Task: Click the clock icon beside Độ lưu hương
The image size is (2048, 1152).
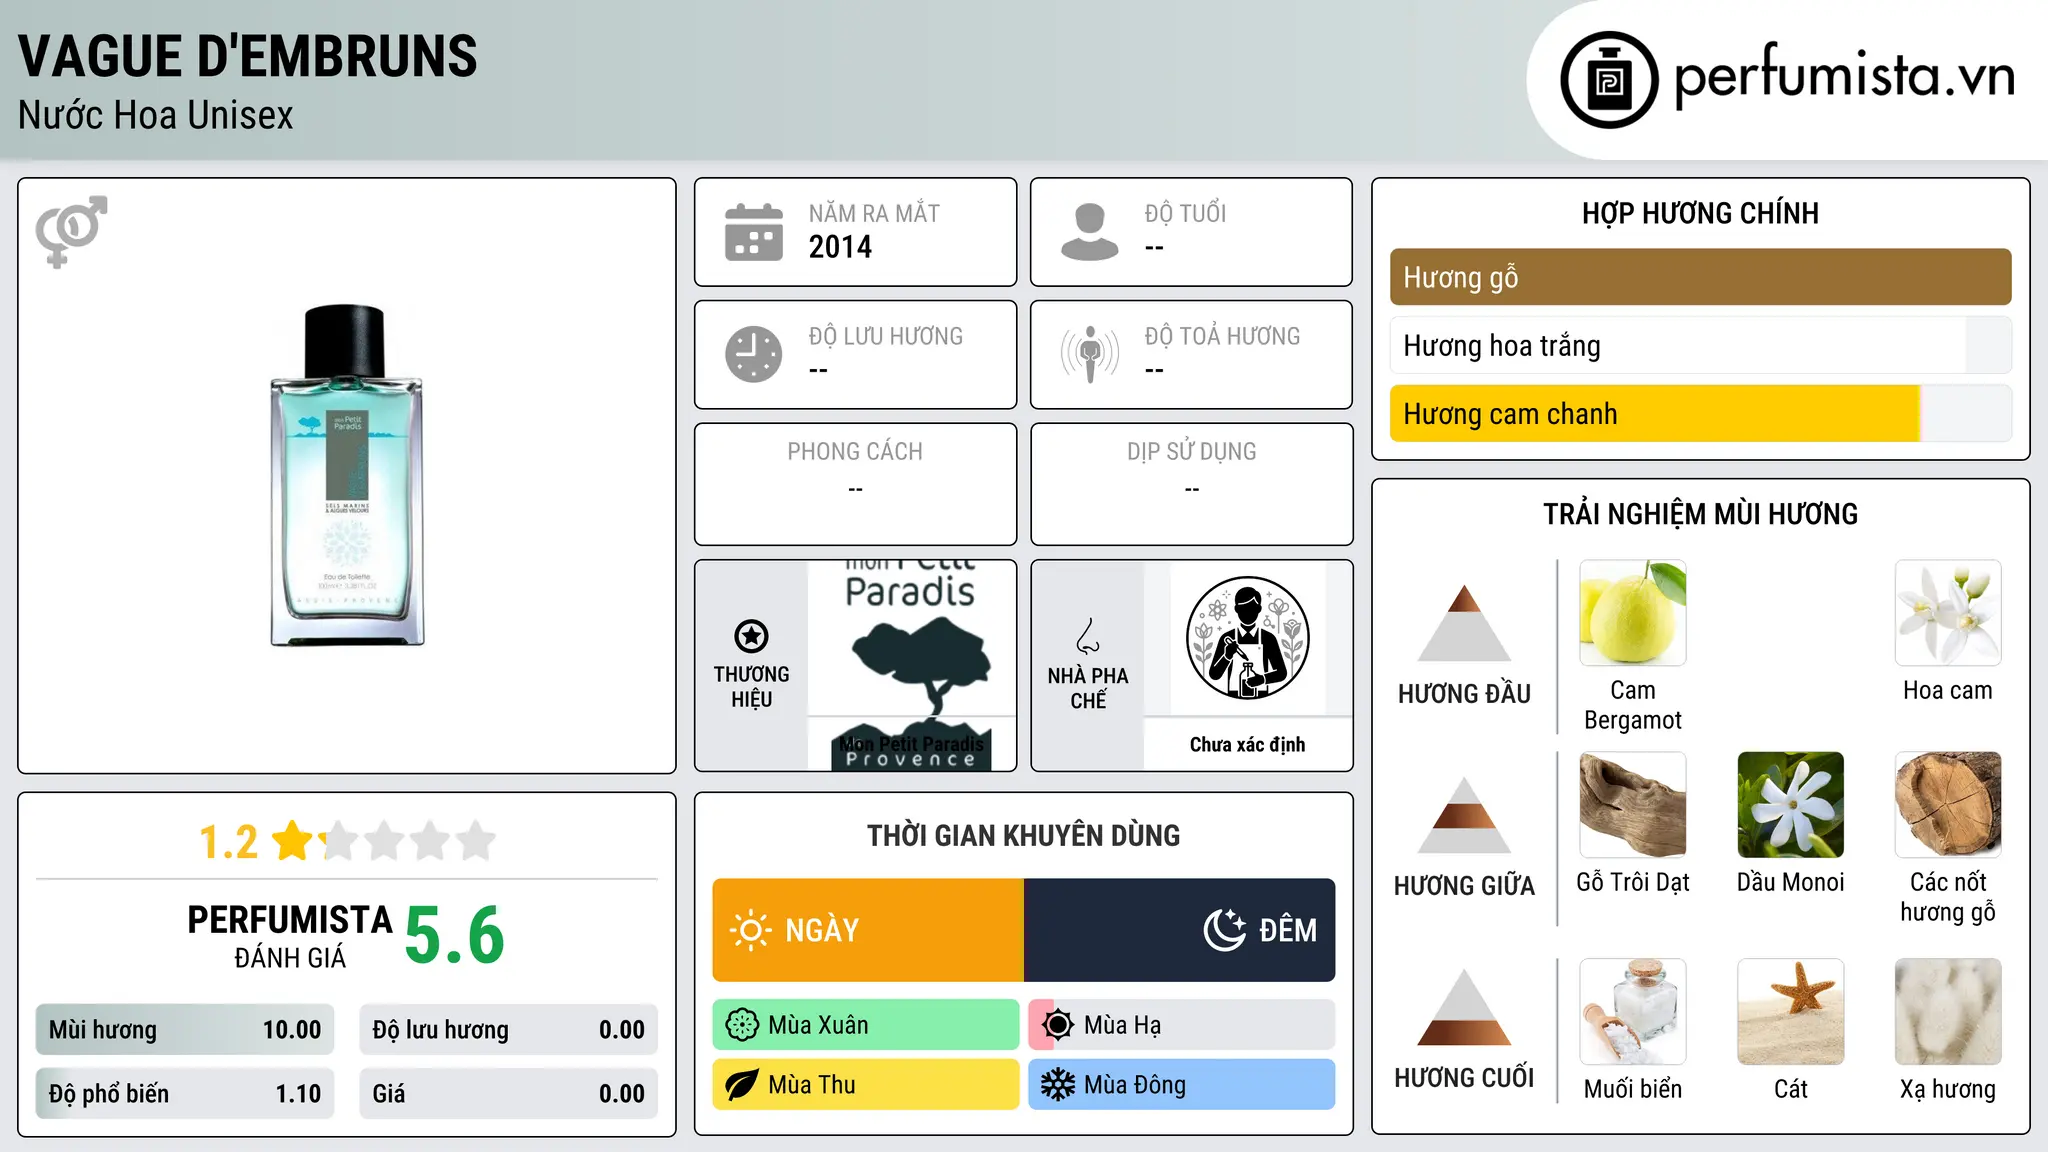Action: pos(753,354)
